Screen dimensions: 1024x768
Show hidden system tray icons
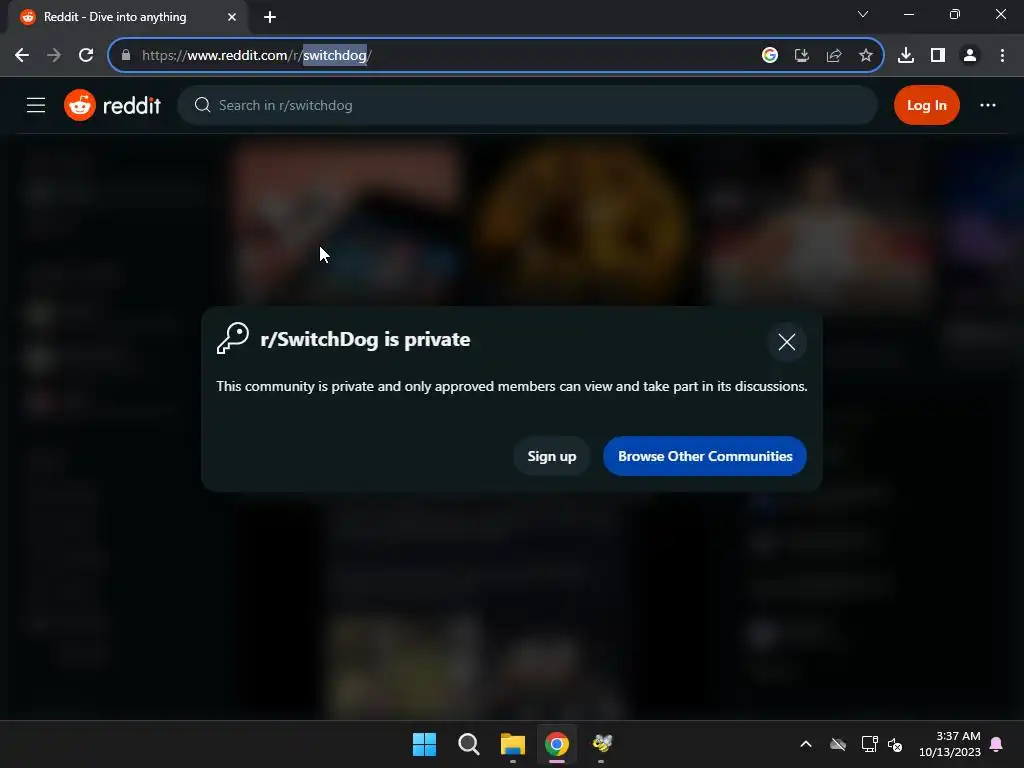tap(806, 744)
